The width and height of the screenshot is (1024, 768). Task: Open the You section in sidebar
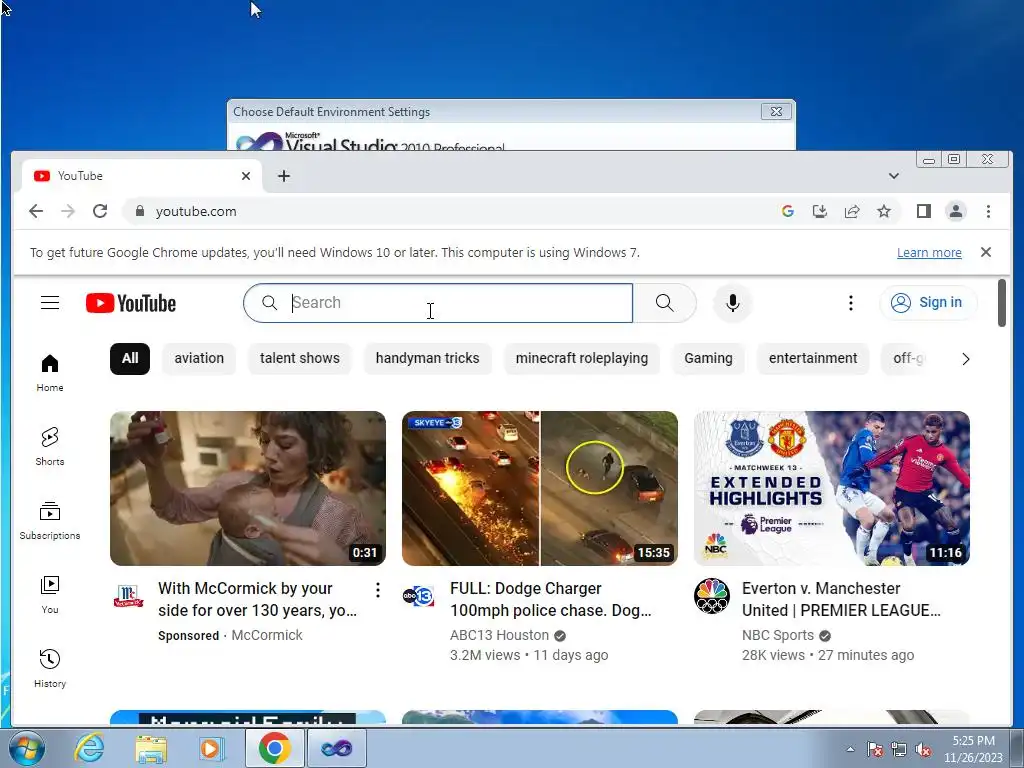coord(50,594)
